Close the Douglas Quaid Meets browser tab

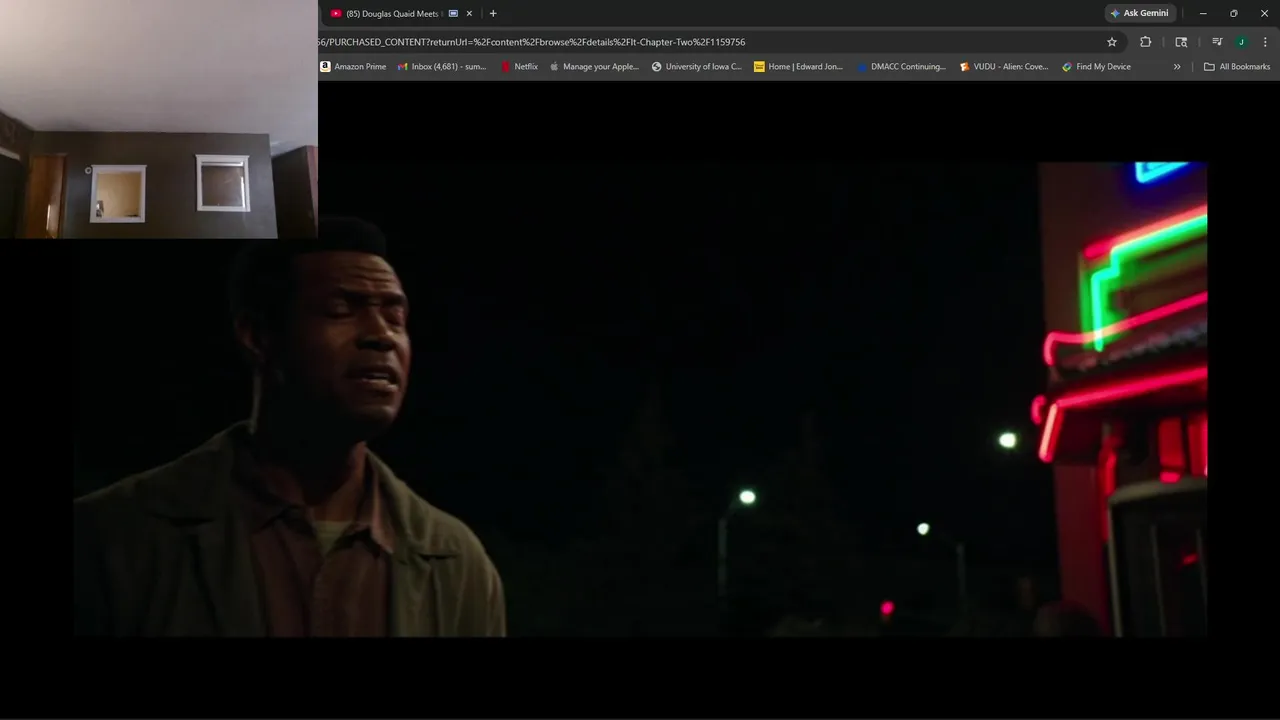point(469,14)
